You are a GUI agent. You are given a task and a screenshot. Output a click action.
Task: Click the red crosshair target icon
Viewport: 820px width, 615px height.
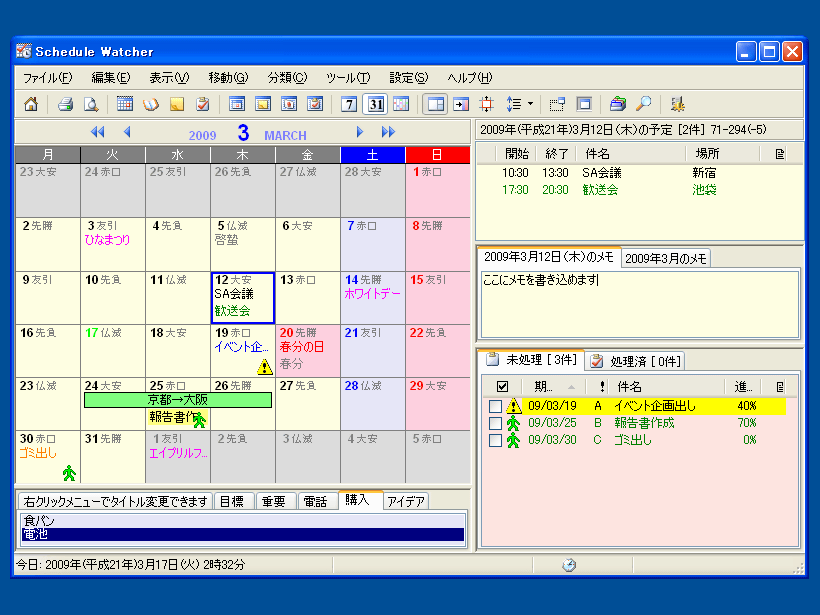click(487, 104)
